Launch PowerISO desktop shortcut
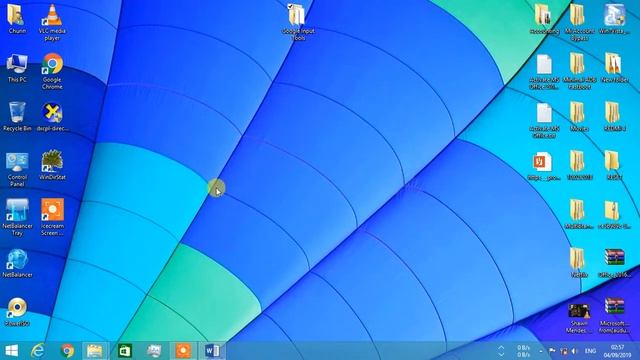The image size is (640, 360). pyautogui.click(x=17, y=308)
